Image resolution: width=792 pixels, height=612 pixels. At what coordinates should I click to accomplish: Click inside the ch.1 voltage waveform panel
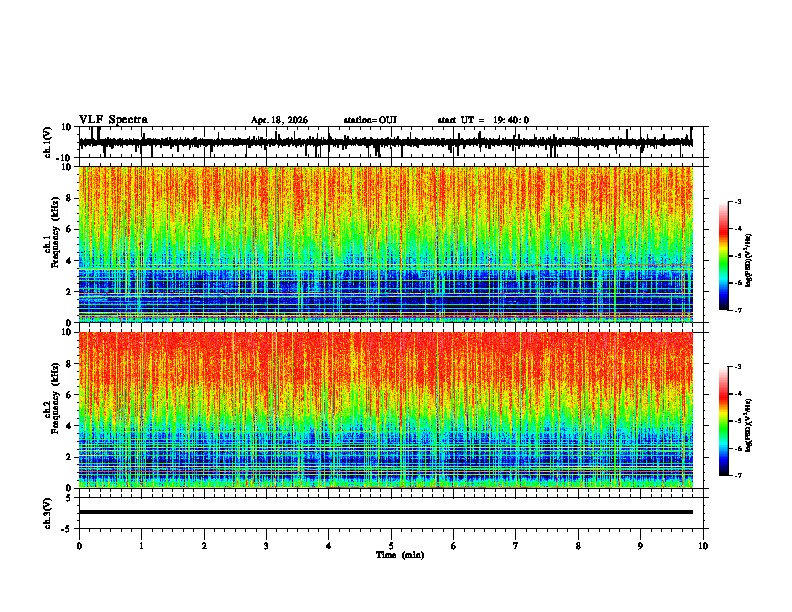385,142
